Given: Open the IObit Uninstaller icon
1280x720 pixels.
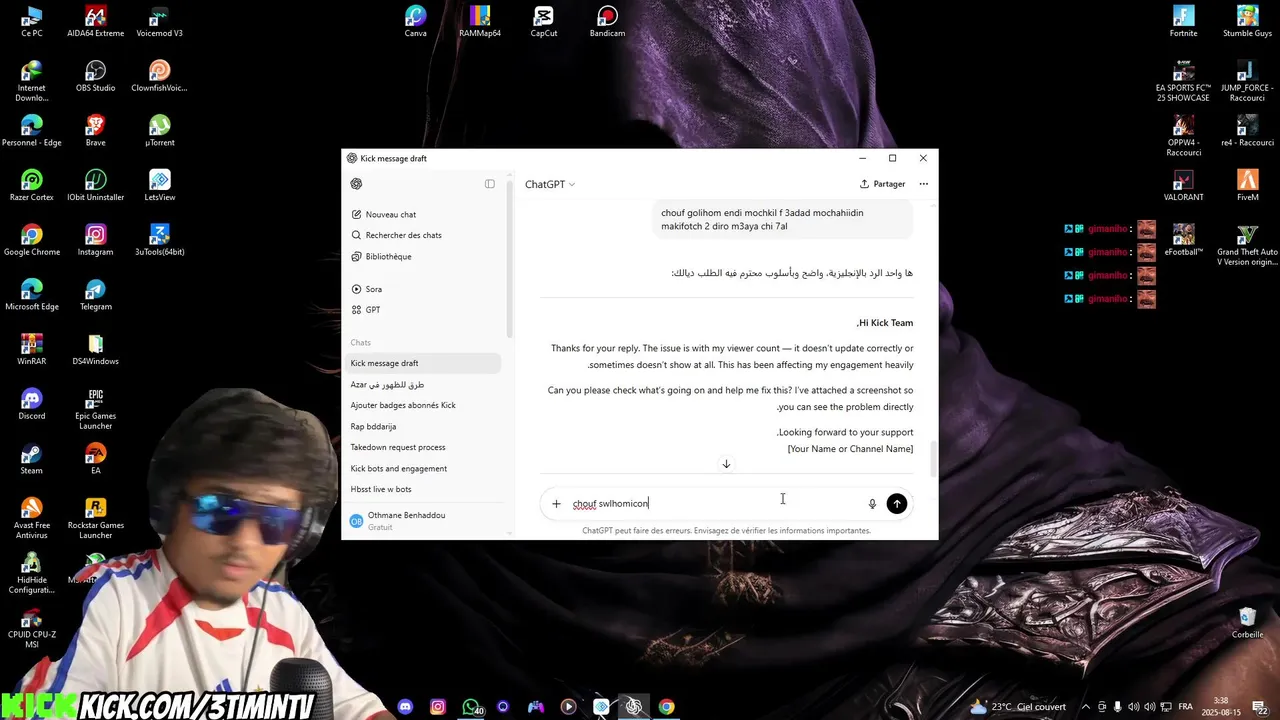Looking at the screenshot, I should click(96, 186).
